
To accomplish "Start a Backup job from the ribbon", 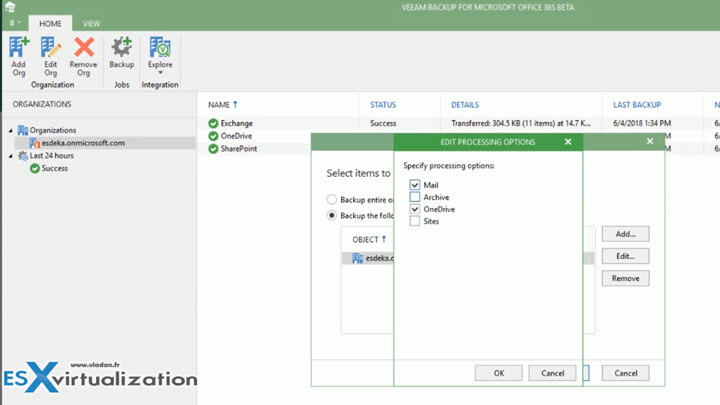I will [122, 53].
